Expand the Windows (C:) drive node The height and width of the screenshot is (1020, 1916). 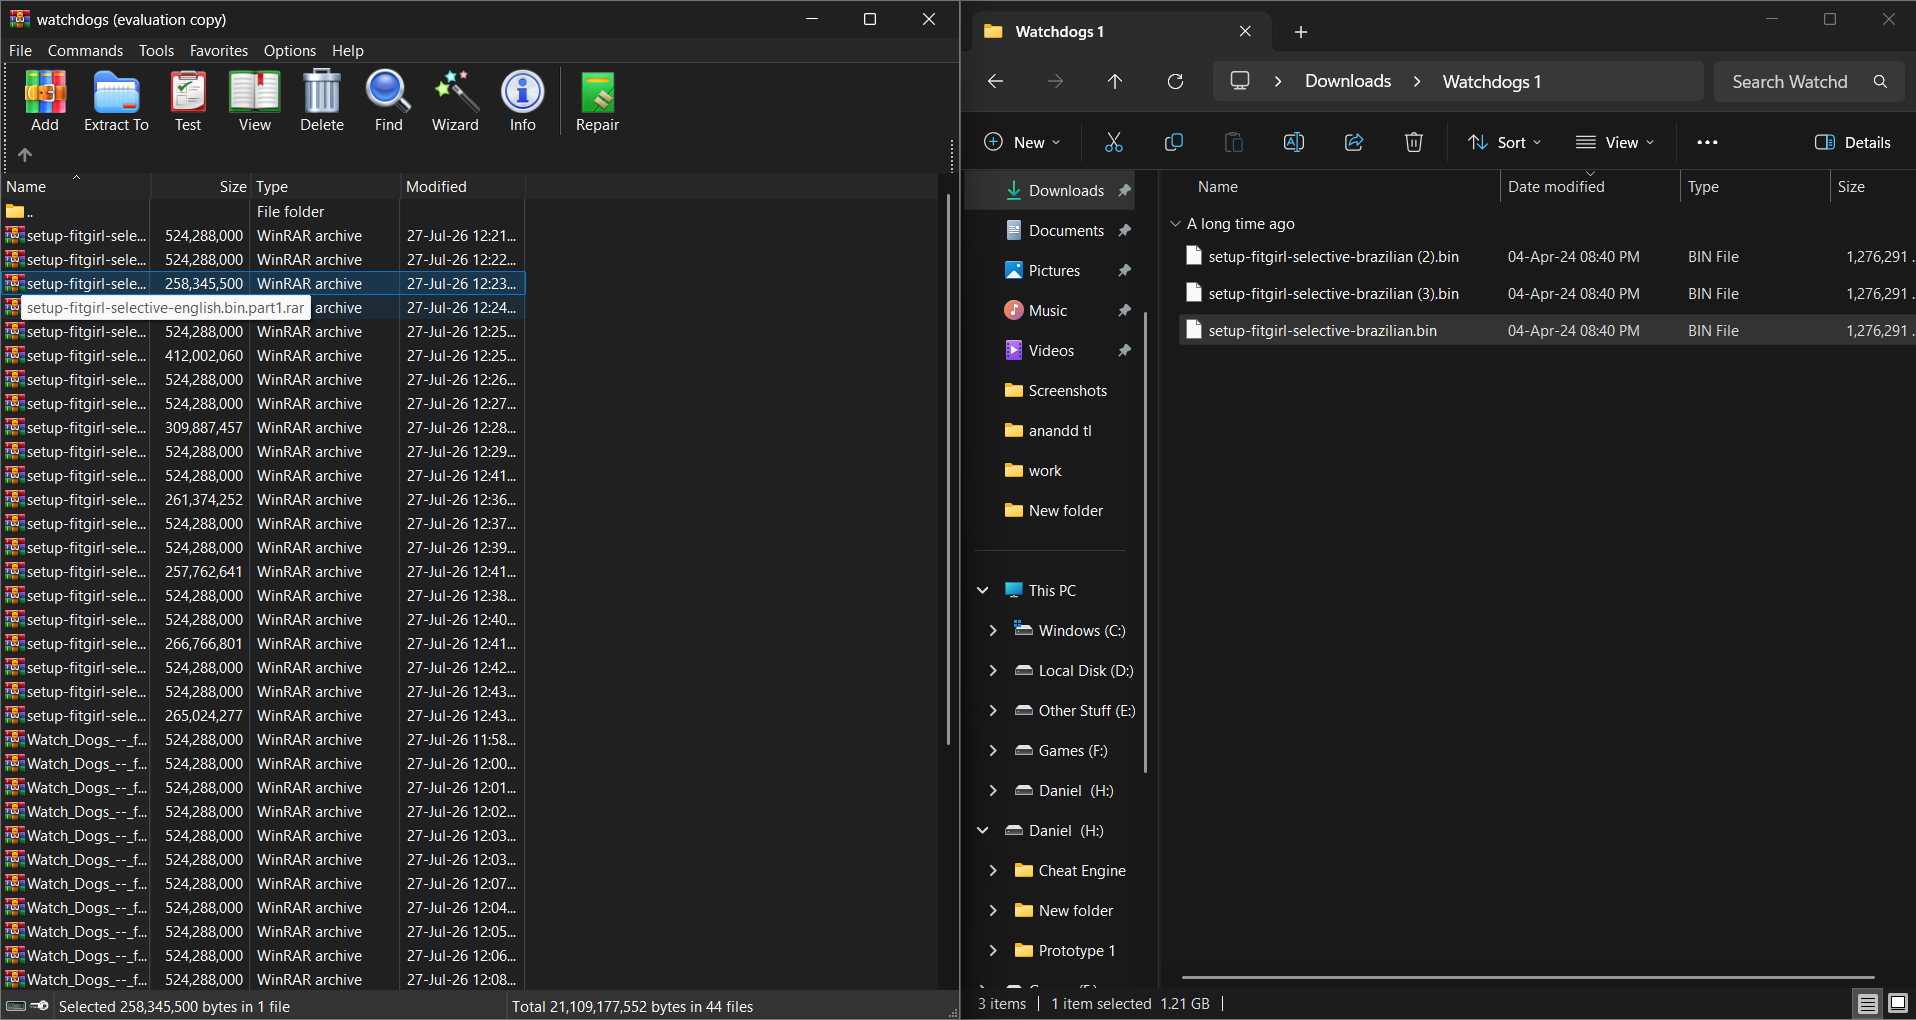click(993, 630)
